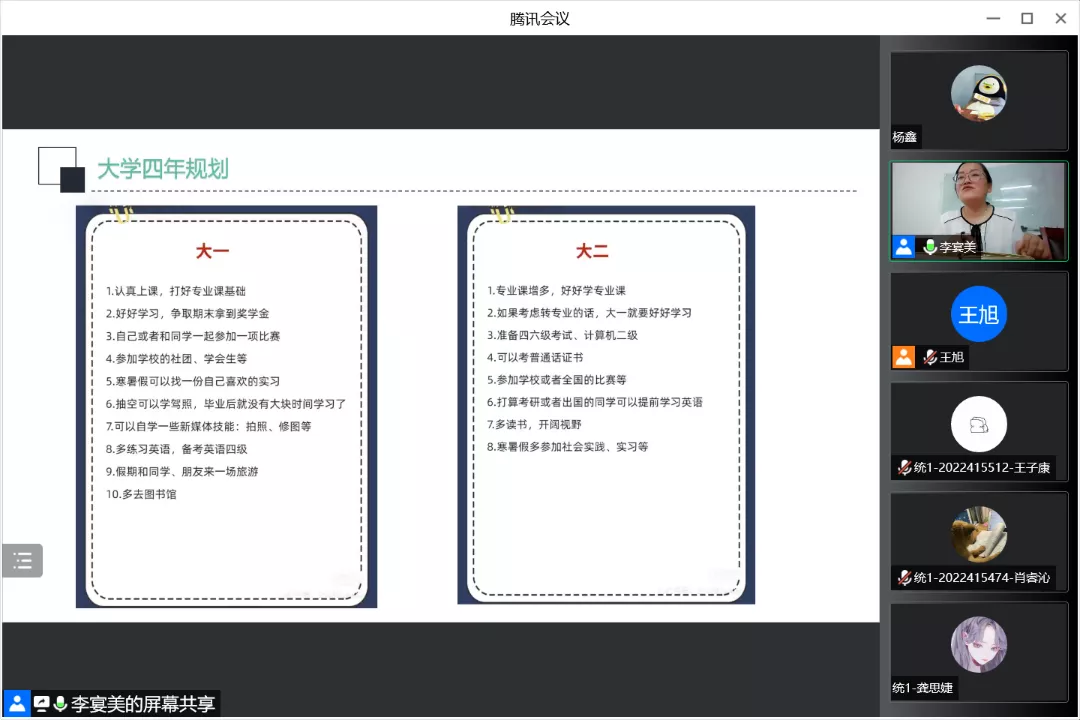Select 龚思婕's anime avatar tile
The image size is (1080, 720).
pos(978,644)
